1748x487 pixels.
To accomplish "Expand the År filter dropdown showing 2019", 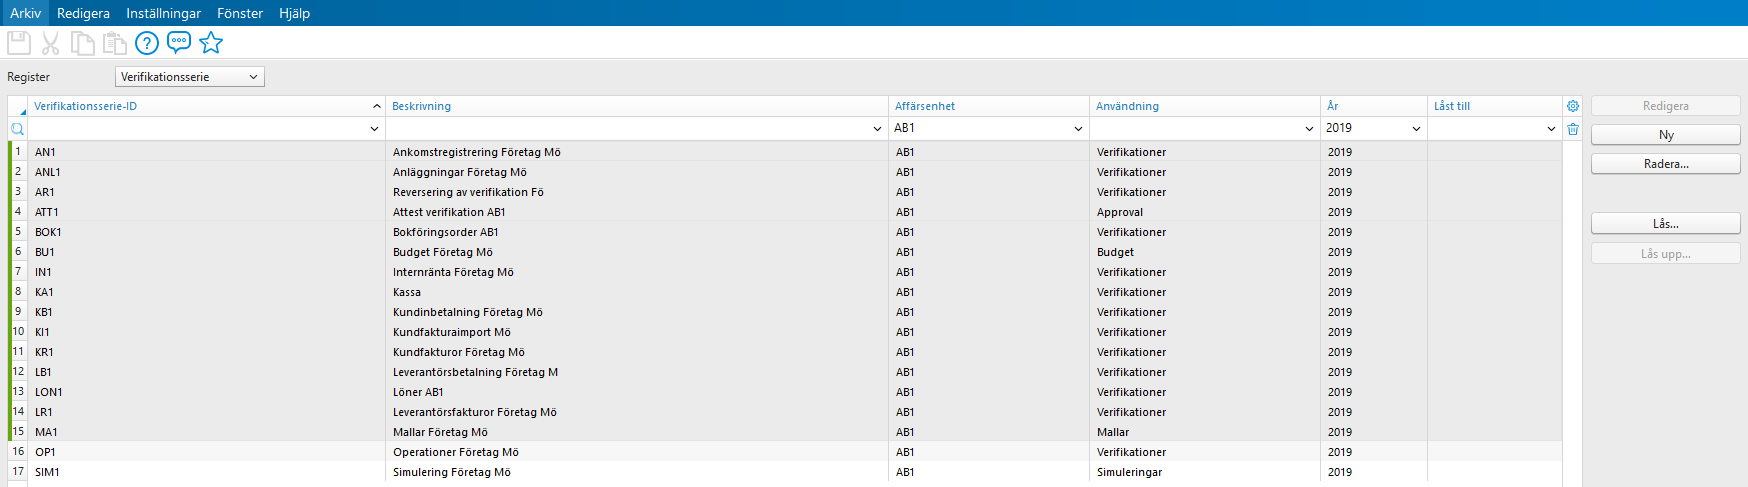I will coord(1416,129).
